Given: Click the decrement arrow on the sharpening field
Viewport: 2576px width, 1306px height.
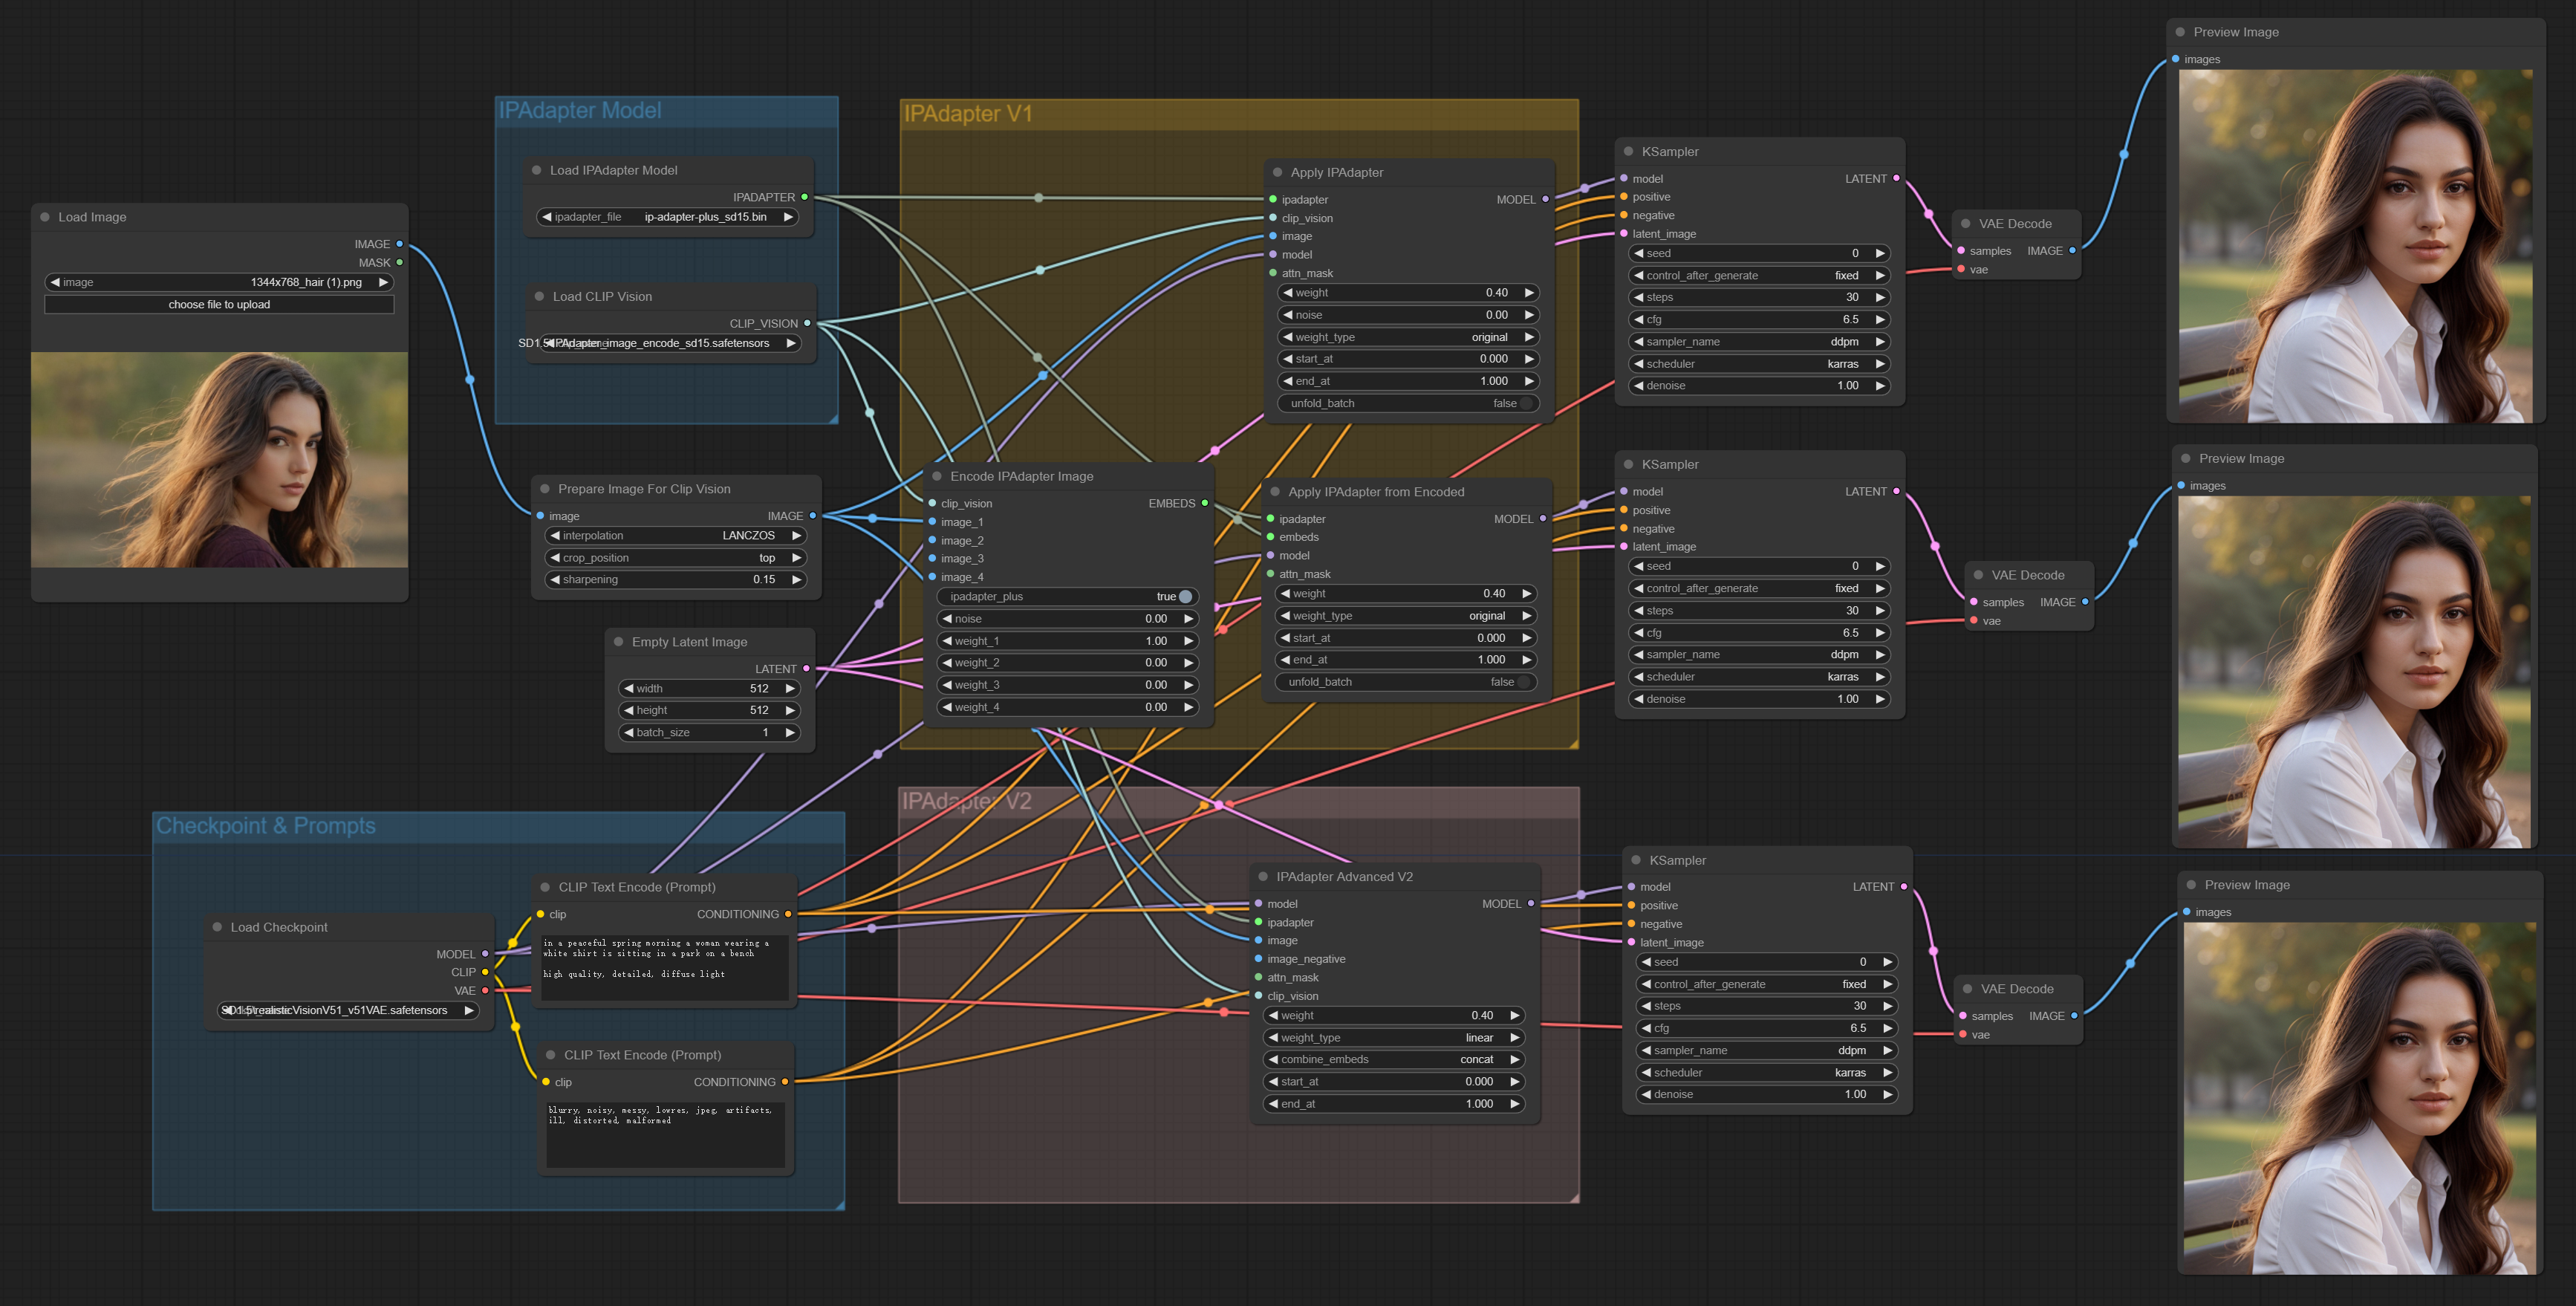Looking at the screenshot, I should click(x=555, y=580).
